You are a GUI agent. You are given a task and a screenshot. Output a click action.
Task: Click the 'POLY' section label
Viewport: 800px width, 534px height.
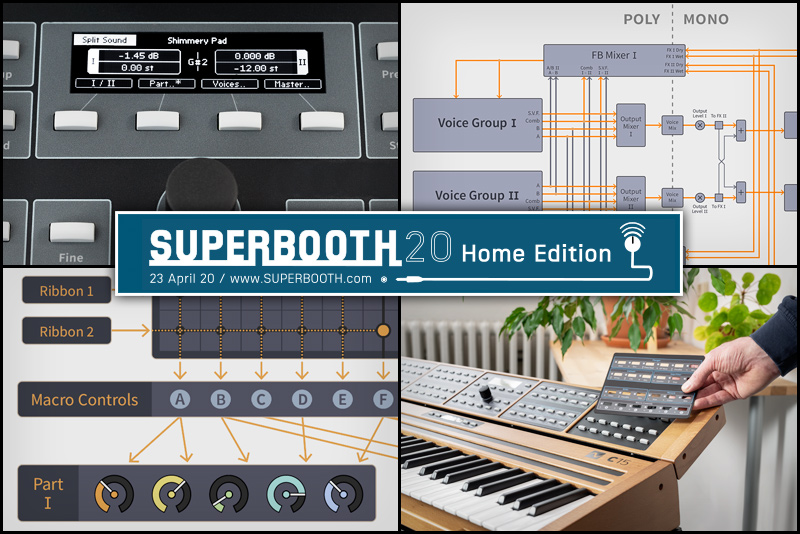point(641,19)
